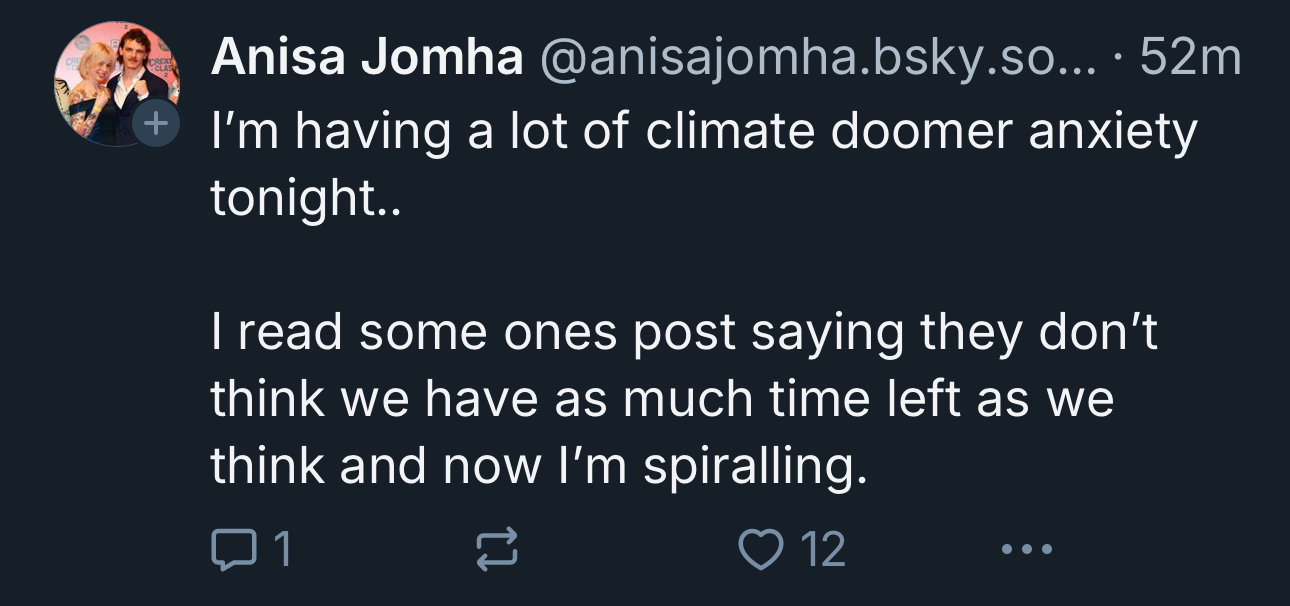The height and width of the screenshot is (606, 1290).
Task: Click the line "think we have as much time left as we"
Action: pyautogui.click(x=662, y=398)
